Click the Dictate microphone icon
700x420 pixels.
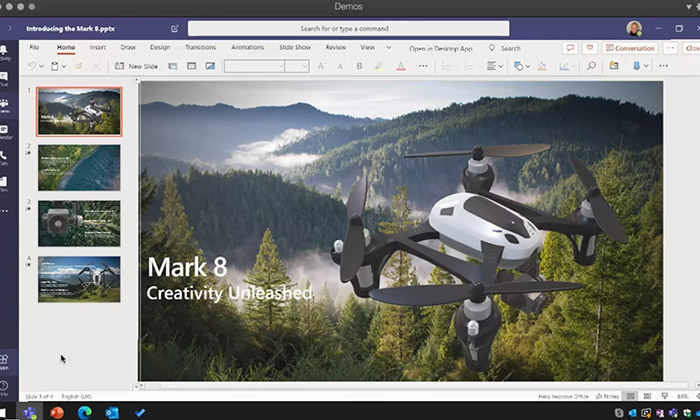(x=636, y=66)
